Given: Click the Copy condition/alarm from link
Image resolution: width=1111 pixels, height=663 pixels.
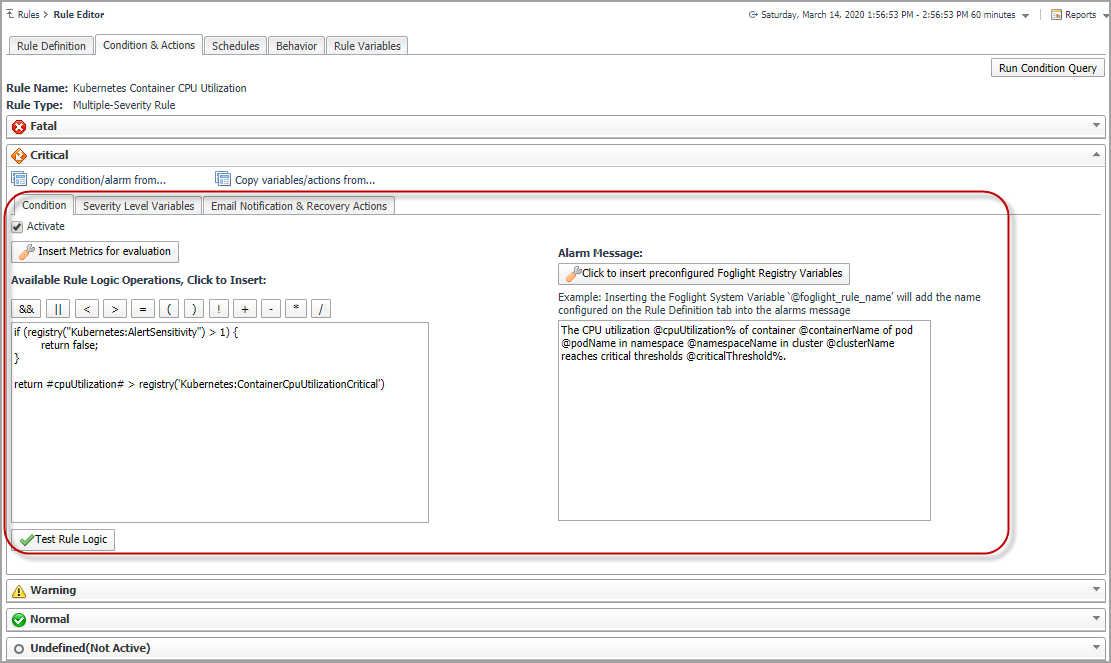Looking at the screenshot, I should pyautogui.click(x=98, y=180).
